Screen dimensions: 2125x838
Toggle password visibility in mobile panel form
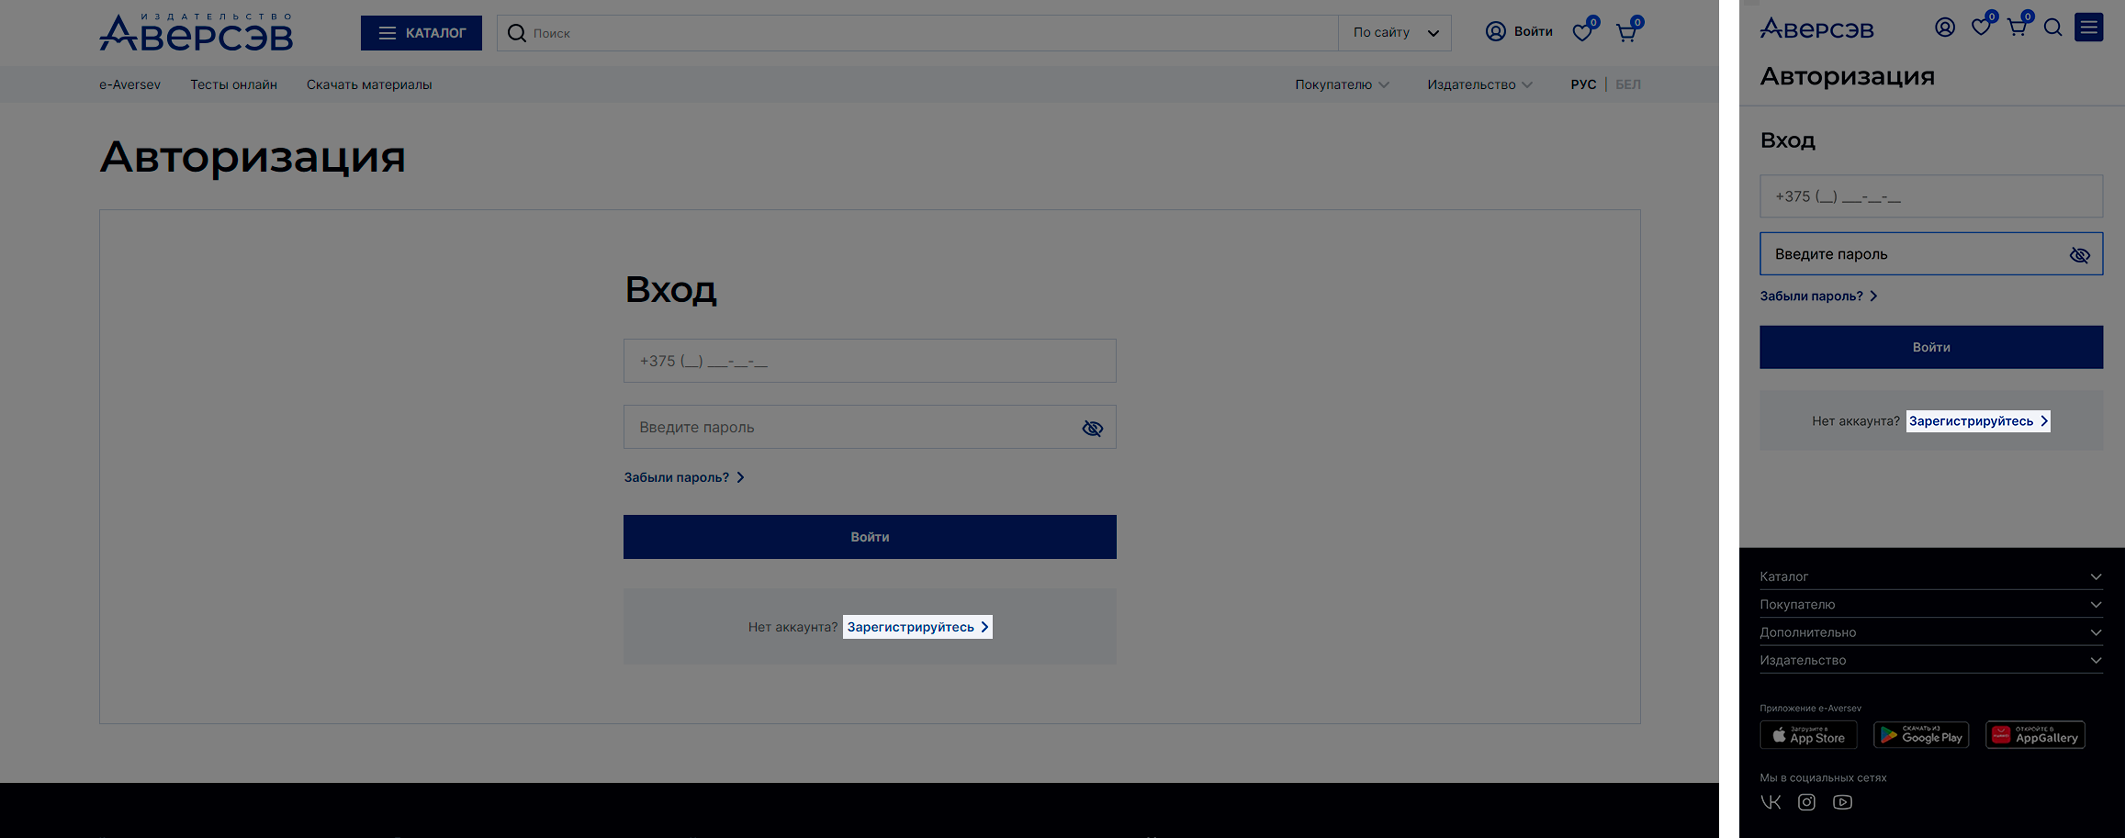[2079, 255]
